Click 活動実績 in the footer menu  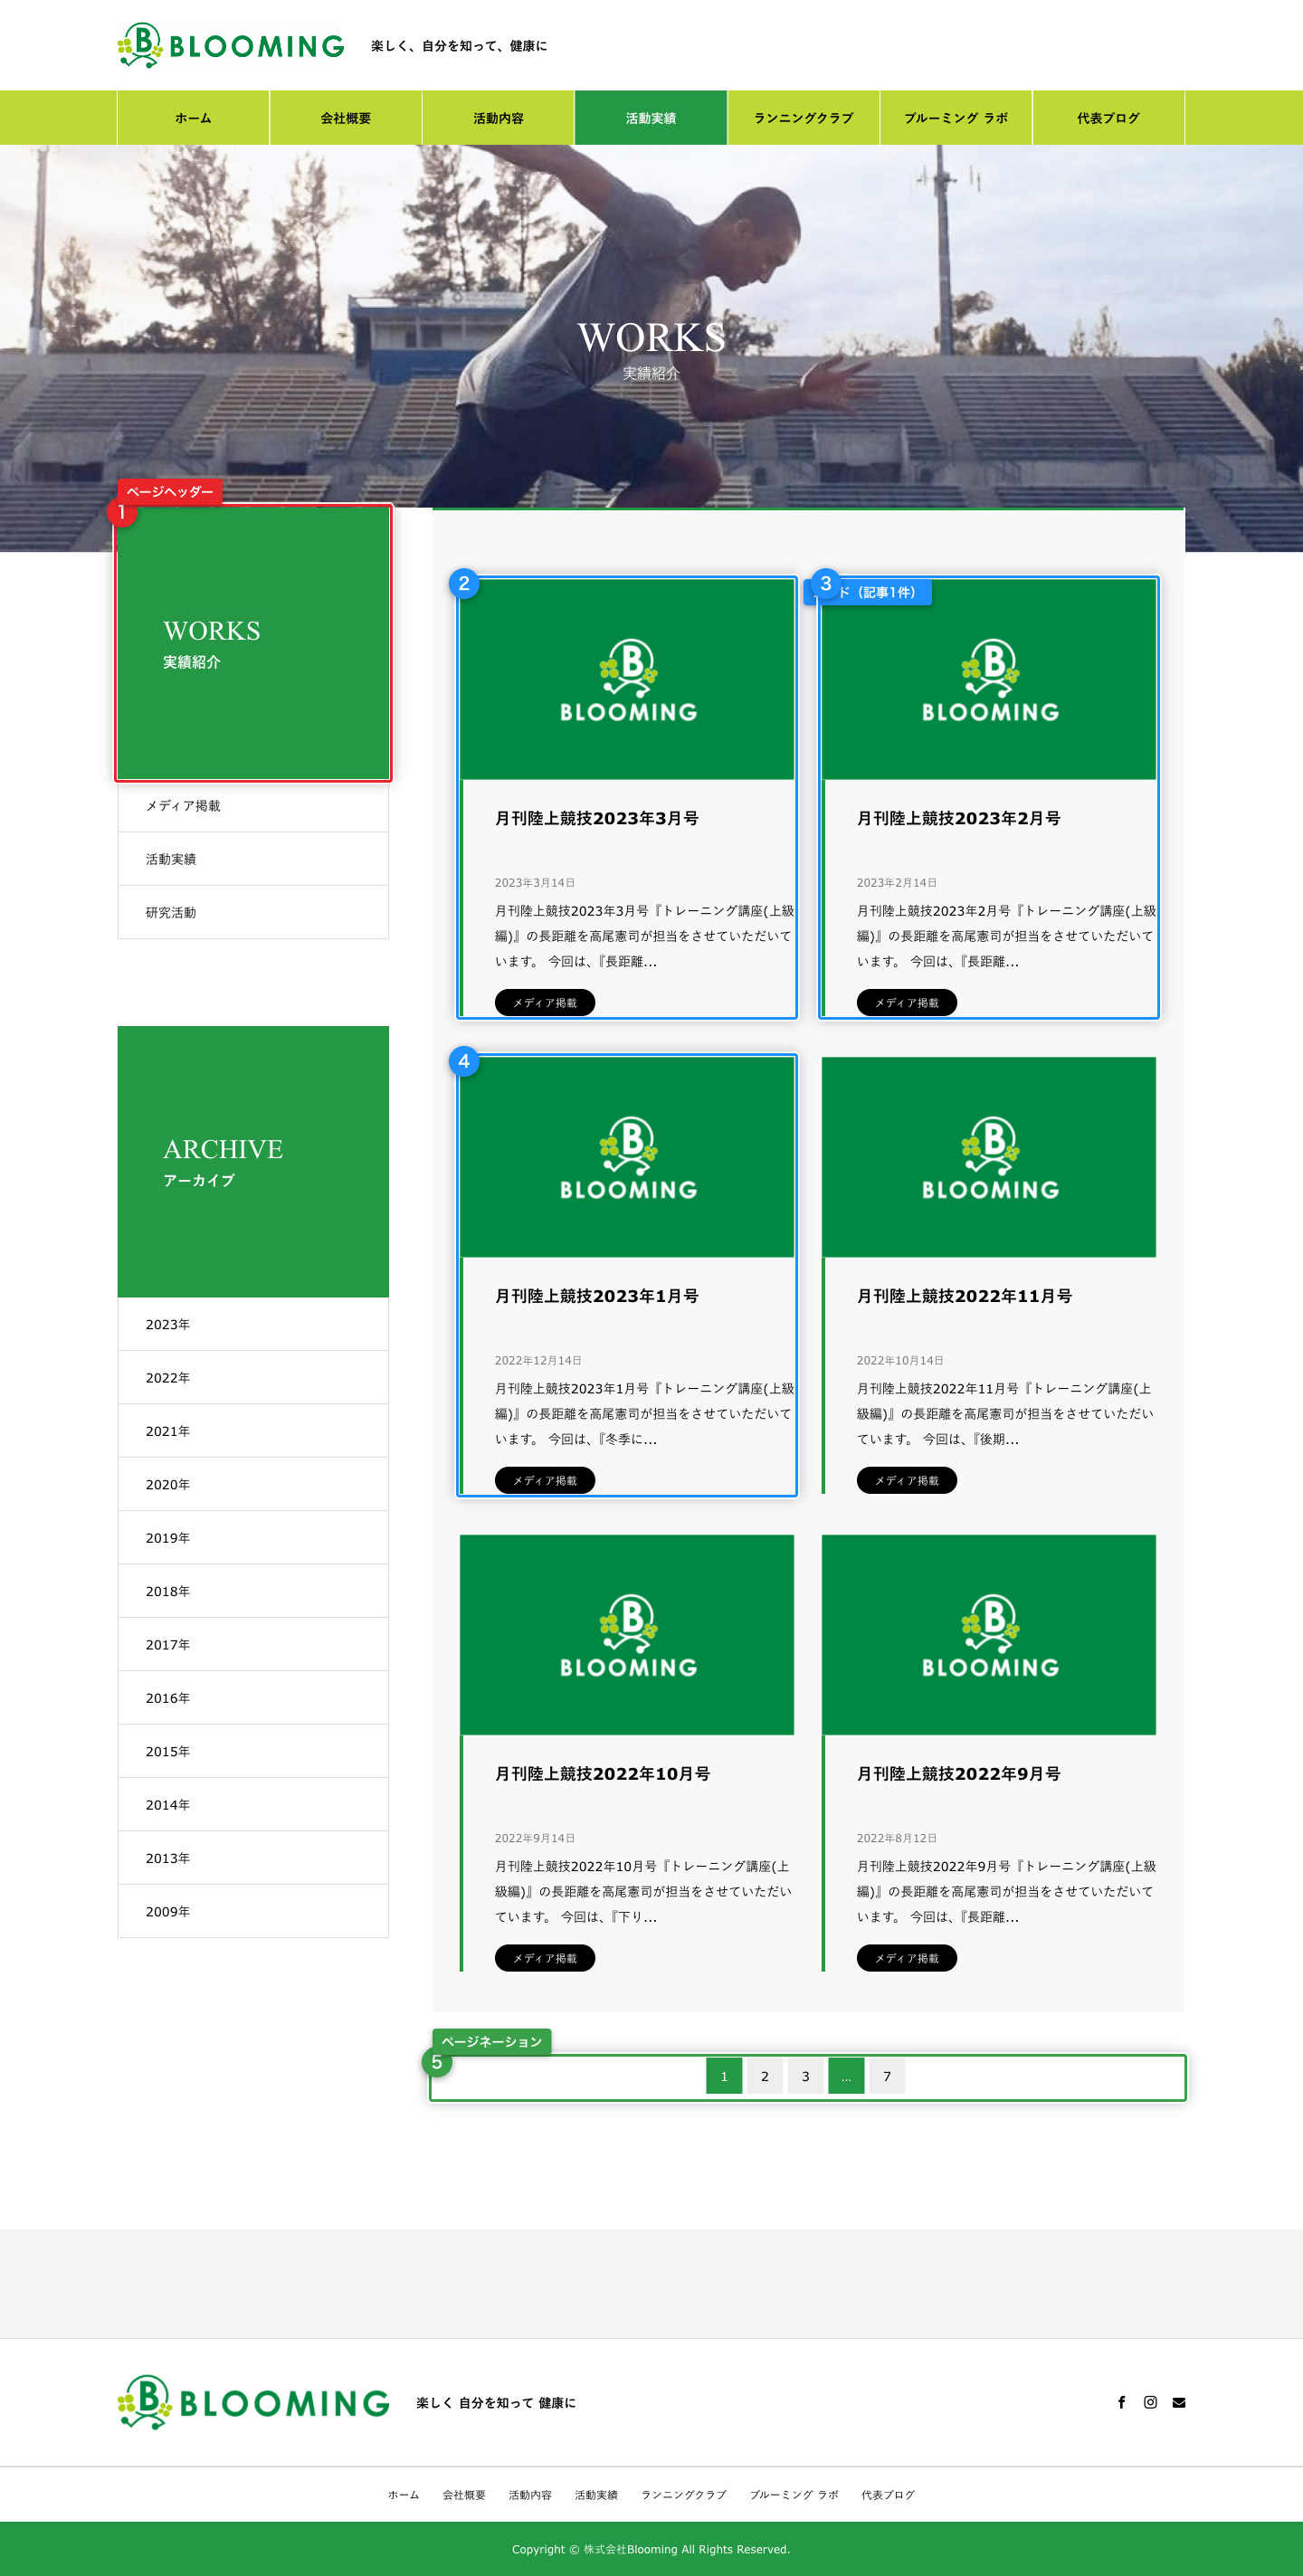pyautogui.click(x=596, y=2495)
